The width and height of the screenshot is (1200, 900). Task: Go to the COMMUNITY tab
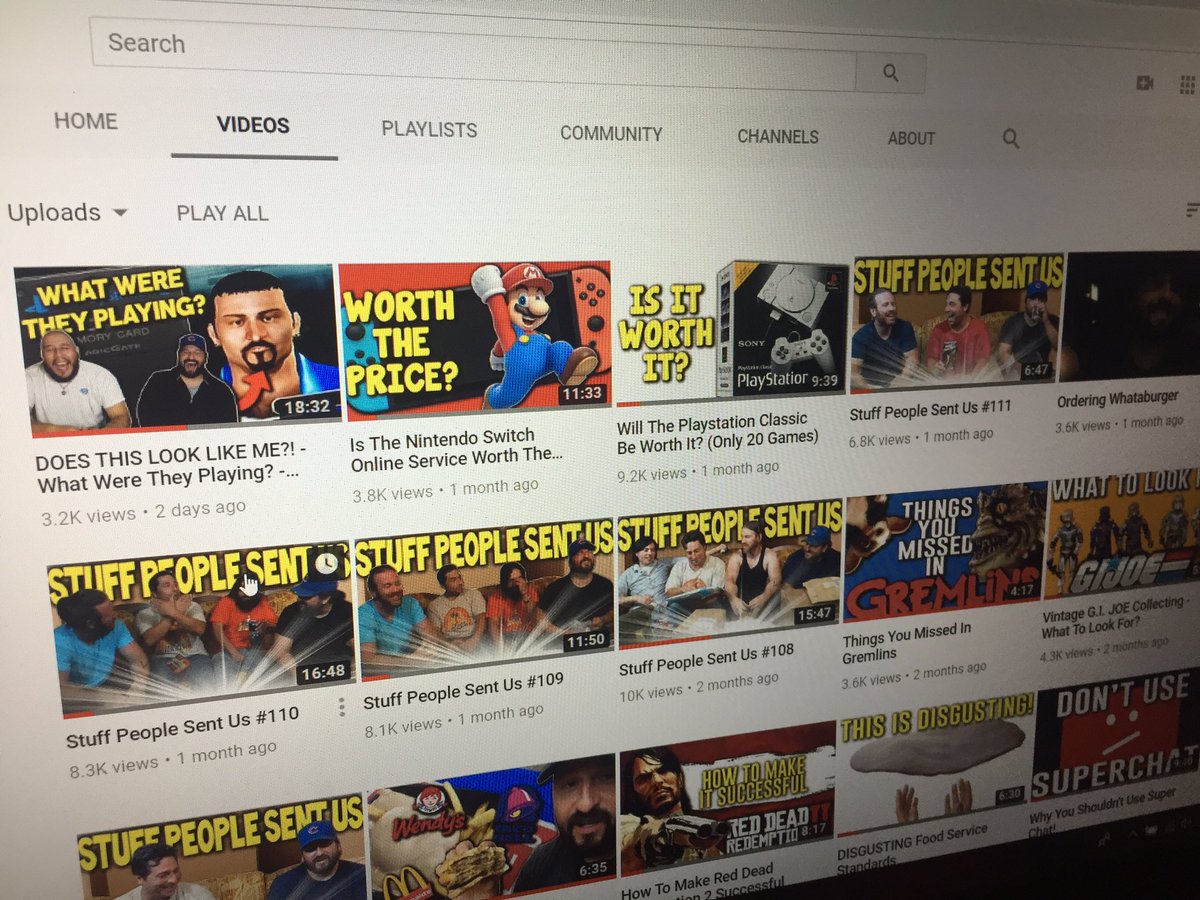pos(611,133)
